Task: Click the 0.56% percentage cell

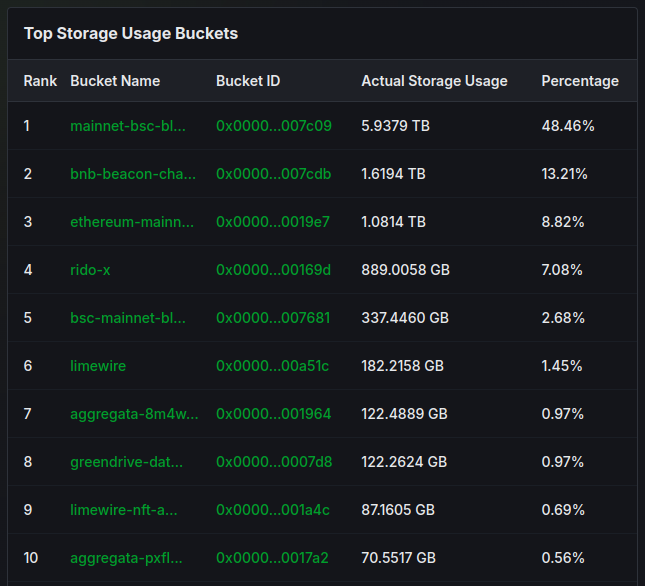Action: coord(563,558)
